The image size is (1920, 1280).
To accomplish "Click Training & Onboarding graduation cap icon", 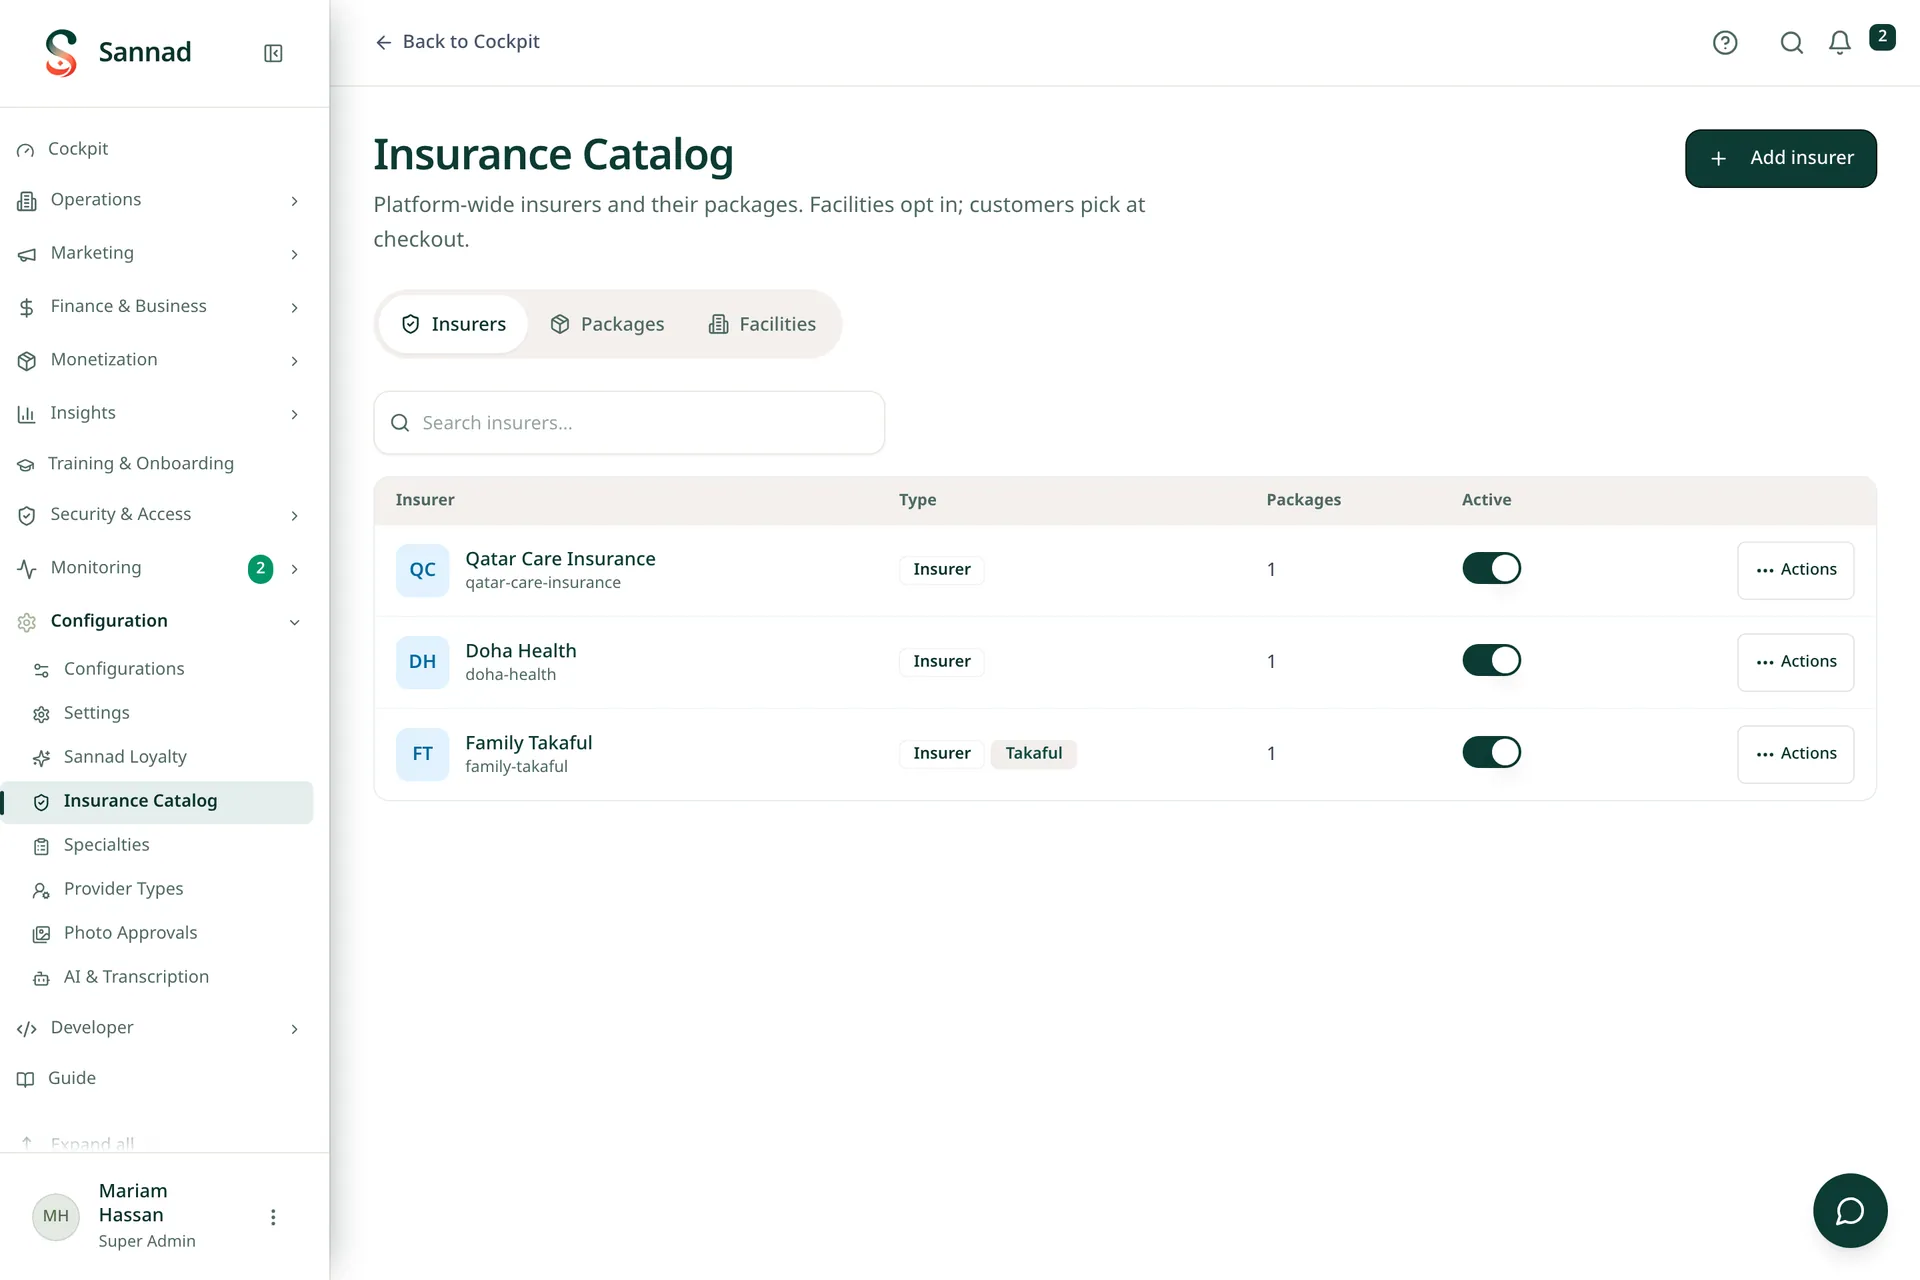I will [x=26, y=464].
